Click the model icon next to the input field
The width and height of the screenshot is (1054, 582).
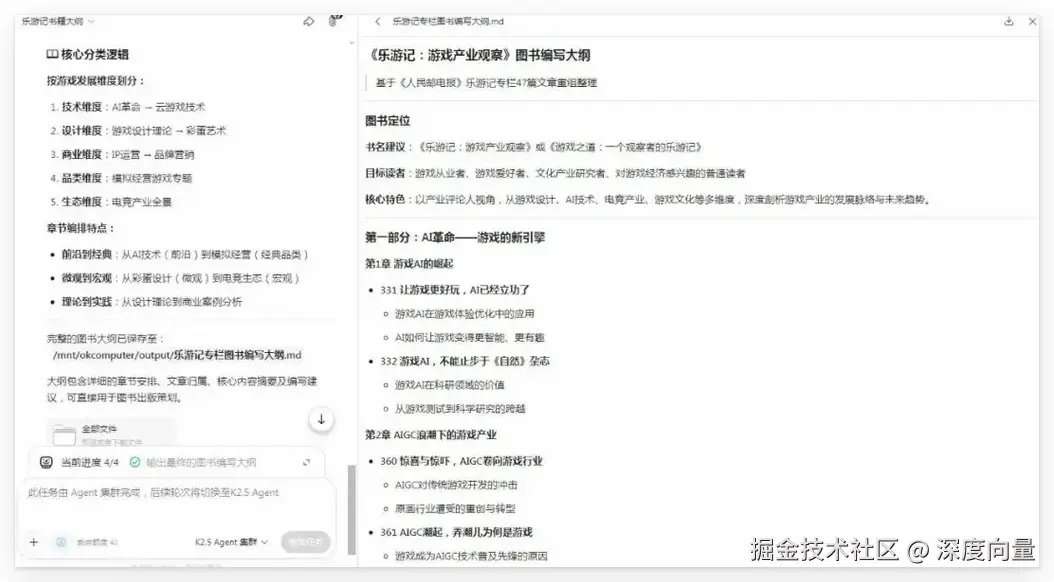(62, 542)
